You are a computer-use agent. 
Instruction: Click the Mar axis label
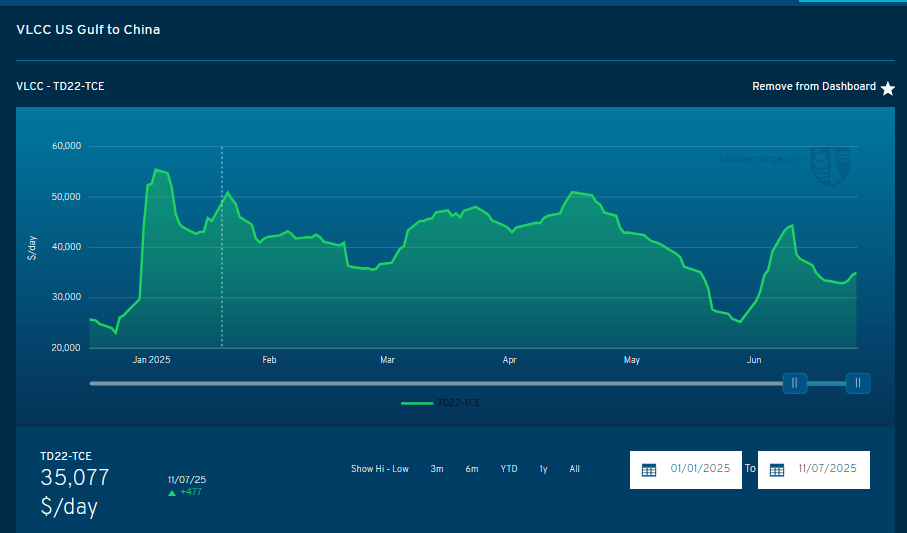[x=388, y=360]
